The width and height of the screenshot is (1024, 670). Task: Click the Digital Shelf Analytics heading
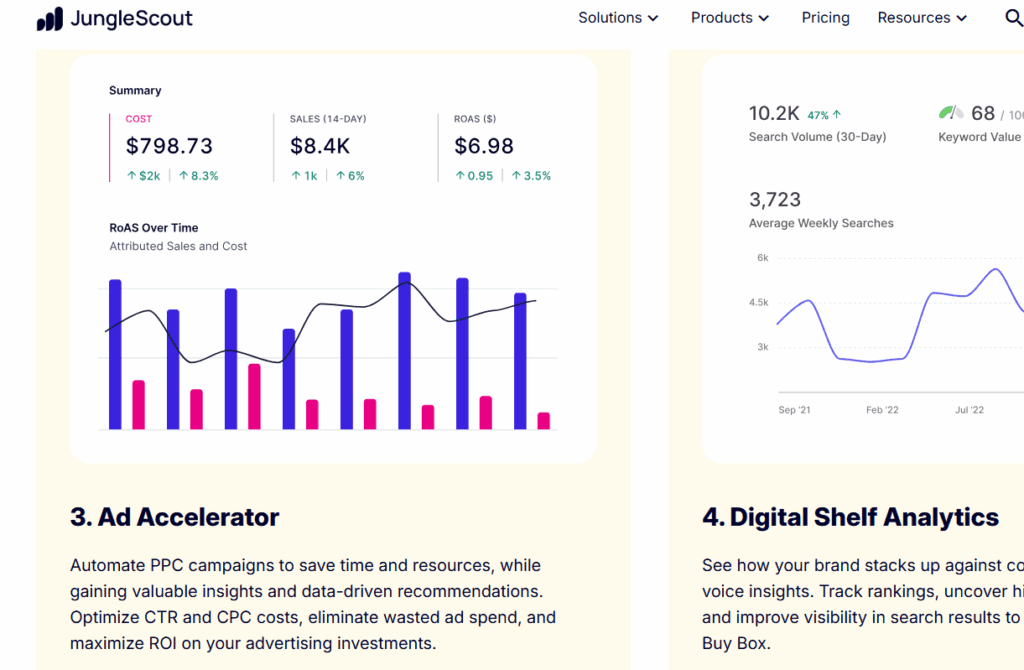(850, 517)
